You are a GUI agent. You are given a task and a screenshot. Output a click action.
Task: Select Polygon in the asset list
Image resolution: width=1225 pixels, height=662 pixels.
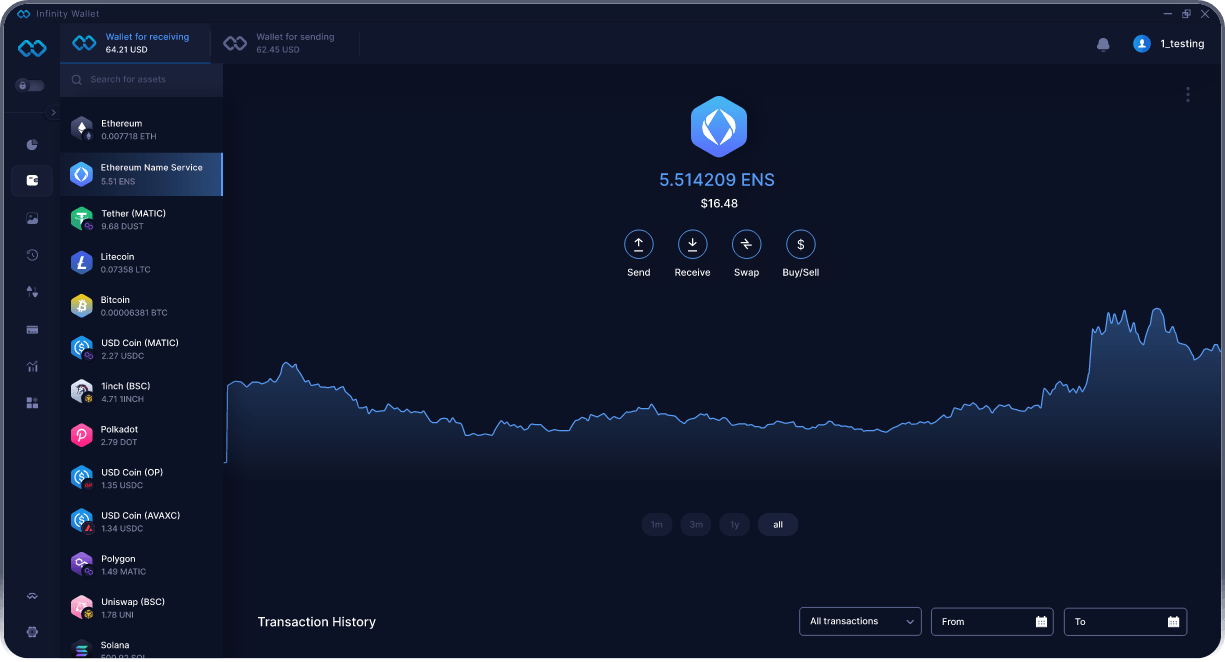[141, 565]
